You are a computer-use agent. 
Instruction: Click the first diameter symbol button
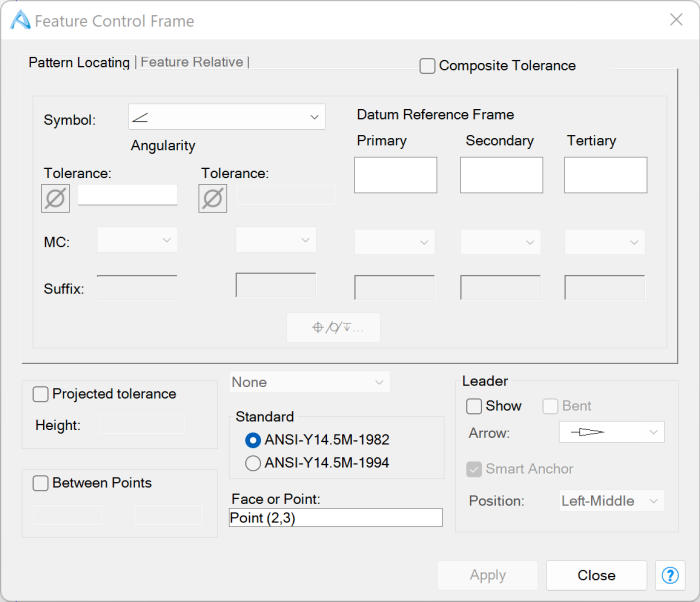(56, 198)
